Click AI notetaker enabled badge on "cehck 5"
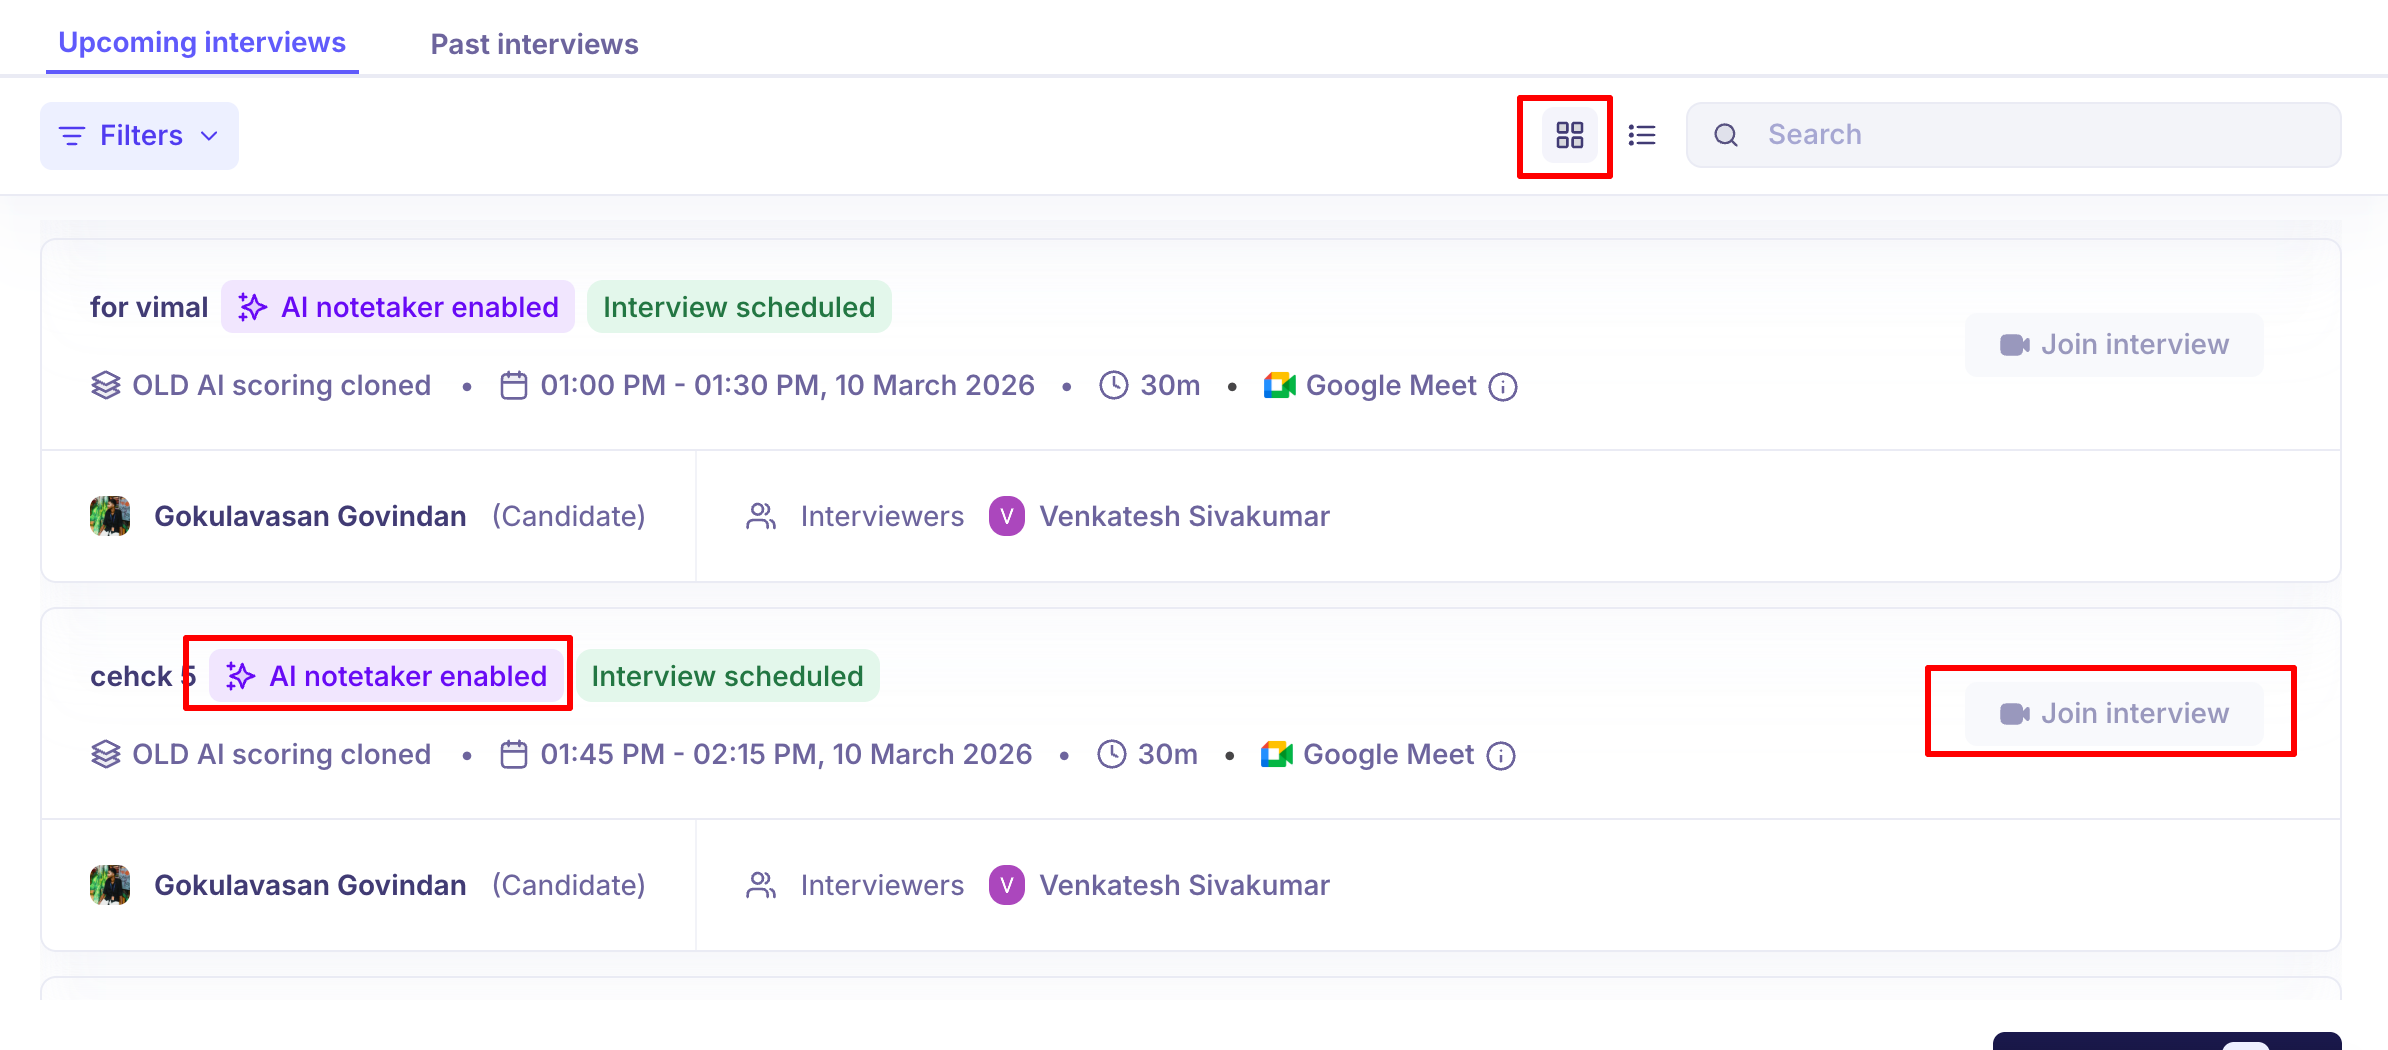Image resolution: width=2388 pixels, height=1050 pixels. [x=386, y=676]
